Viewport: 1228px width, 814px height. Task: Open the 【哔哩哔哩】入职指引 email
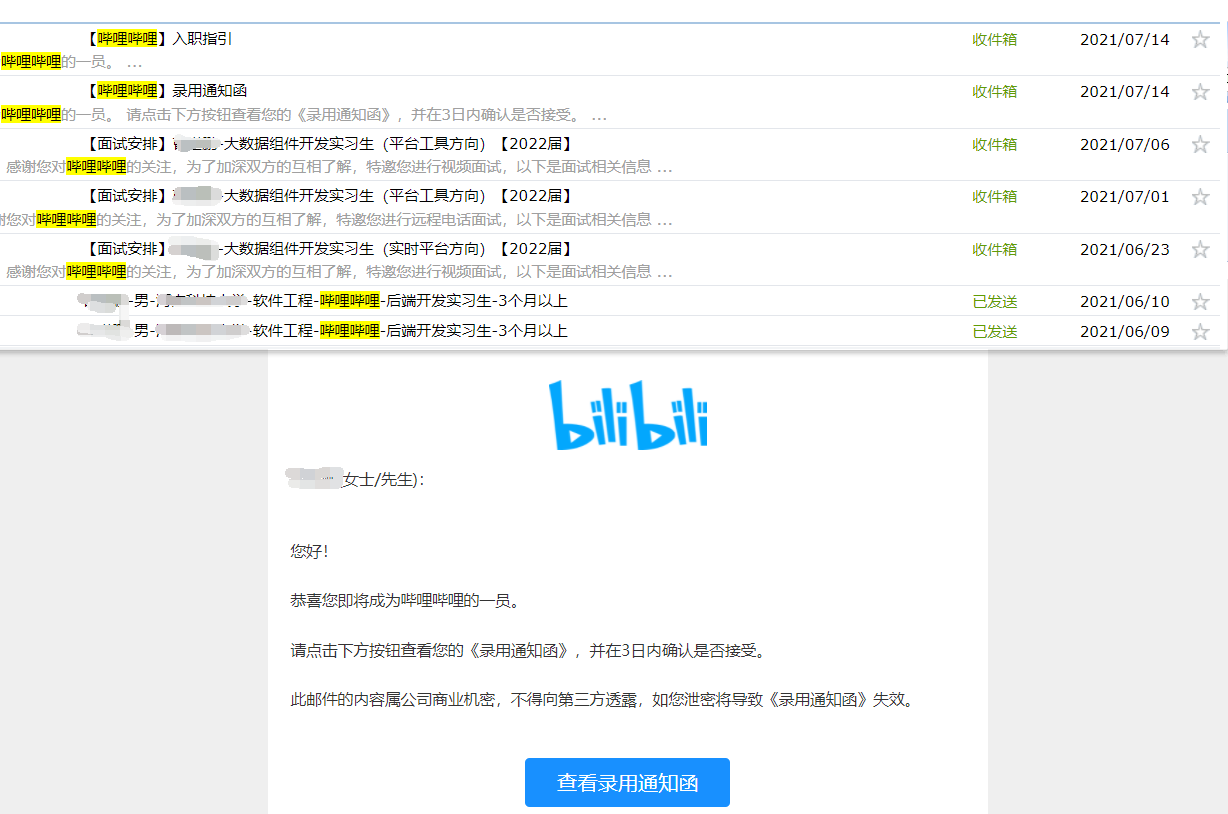click(160, 39)
